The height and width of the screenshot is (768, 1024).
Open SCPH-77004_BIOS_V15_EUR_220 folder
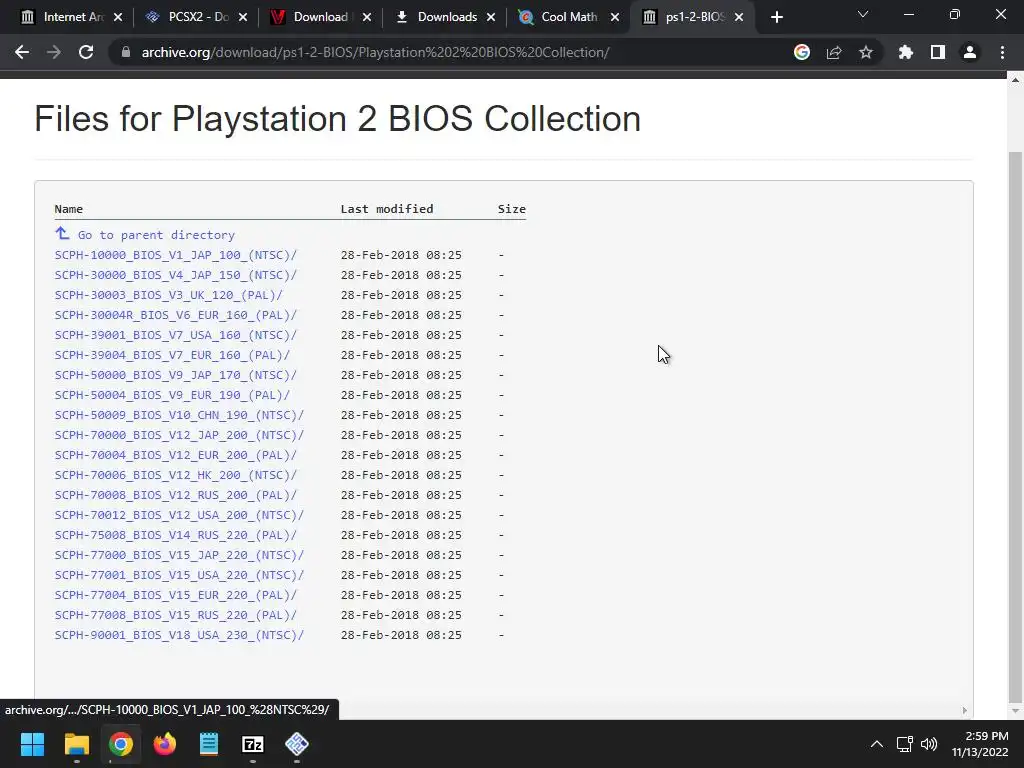176,595
